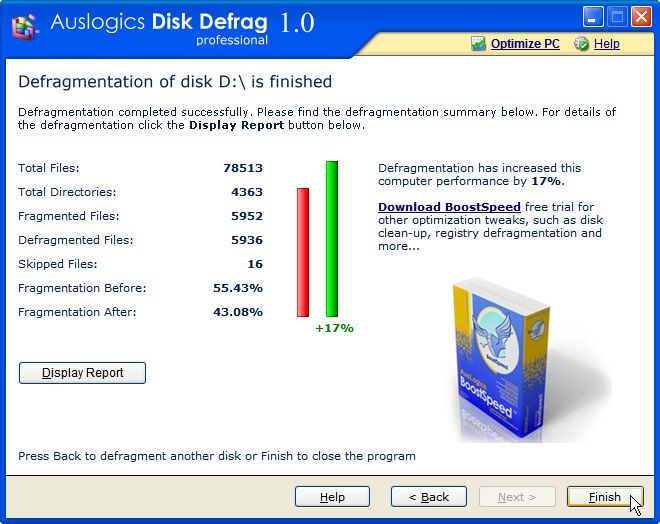This screenshot has width=660, height=524.
Task: Follow the Download BoostSpeed link
Action: (449, 207)
